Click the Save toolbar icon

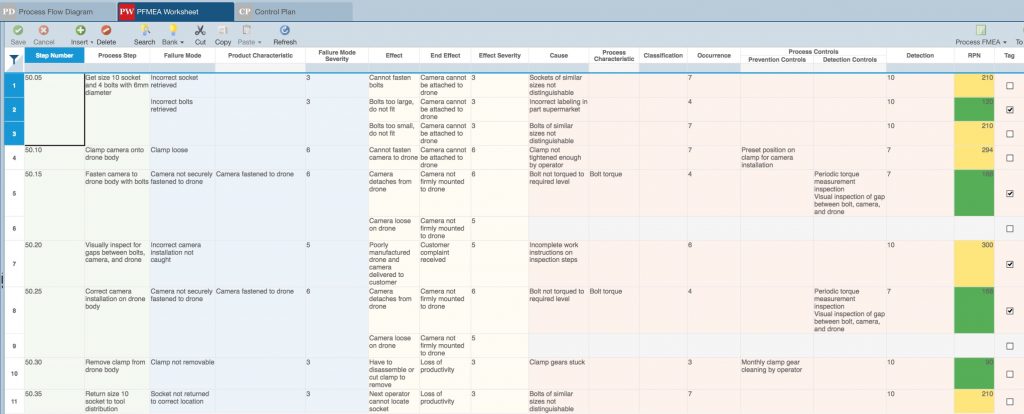[17, 31]
